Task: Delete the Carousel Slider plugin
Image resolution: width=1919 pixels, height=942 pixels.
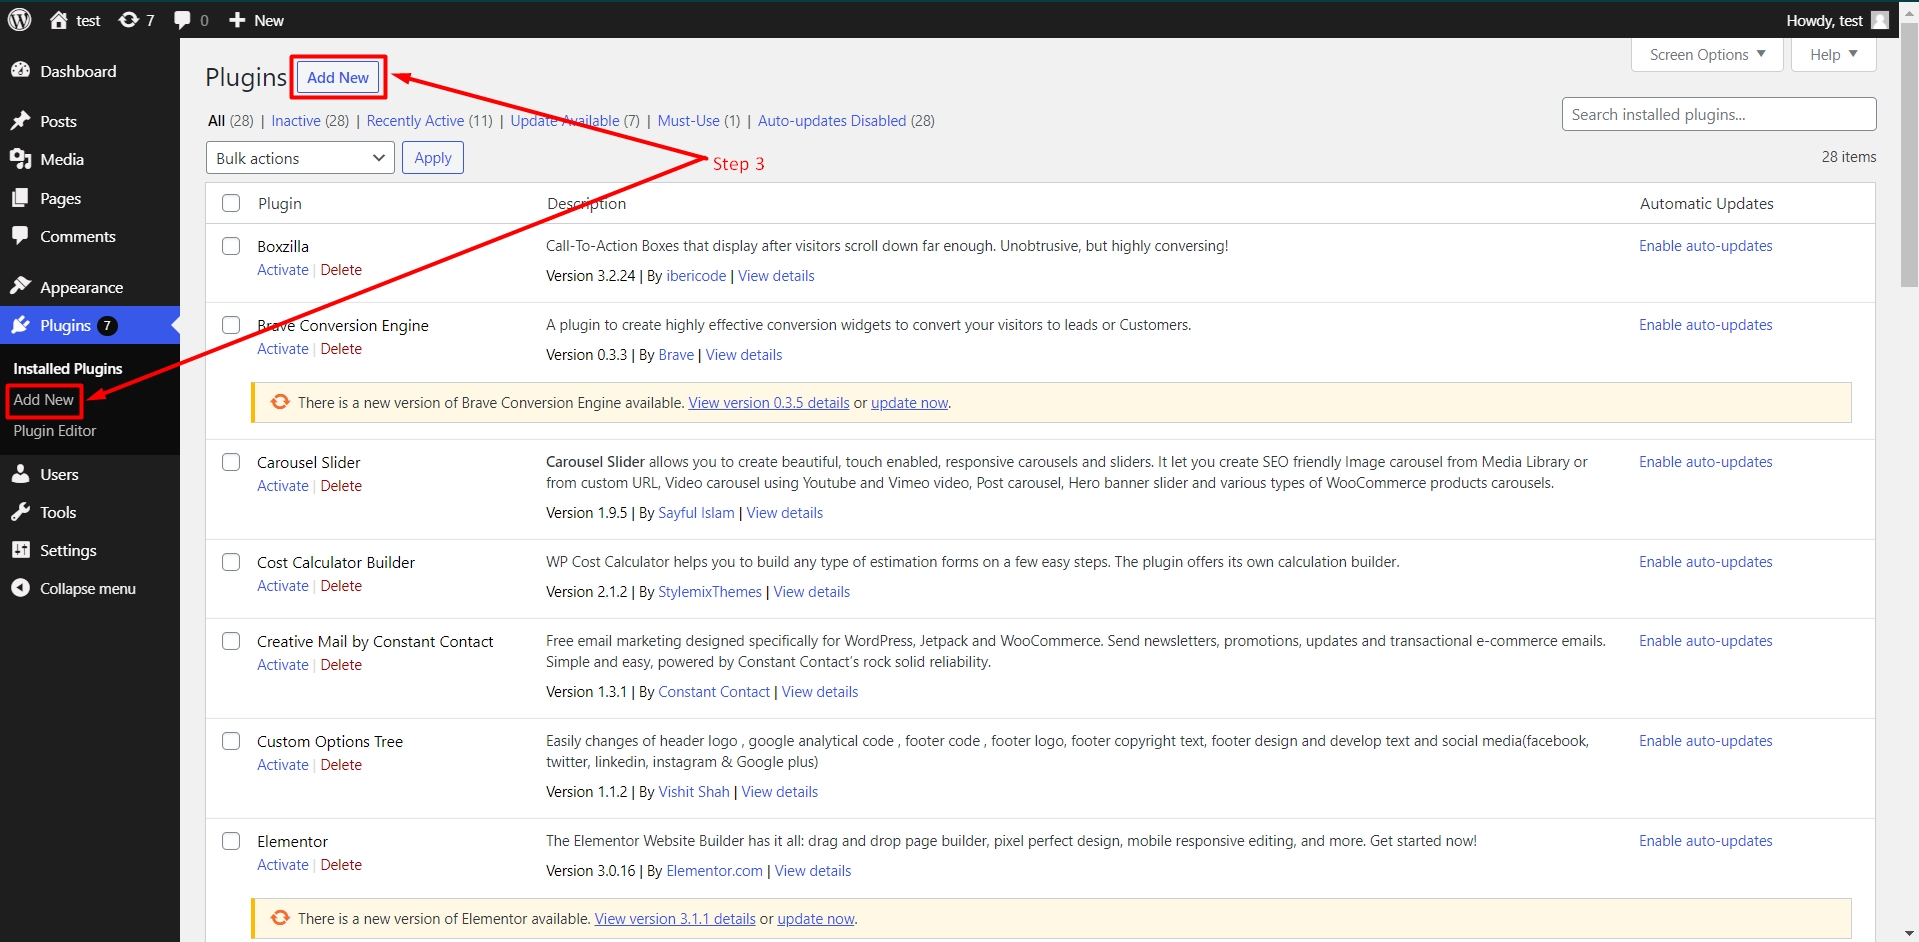Action: pyautogui.click(x=341, y=486)
